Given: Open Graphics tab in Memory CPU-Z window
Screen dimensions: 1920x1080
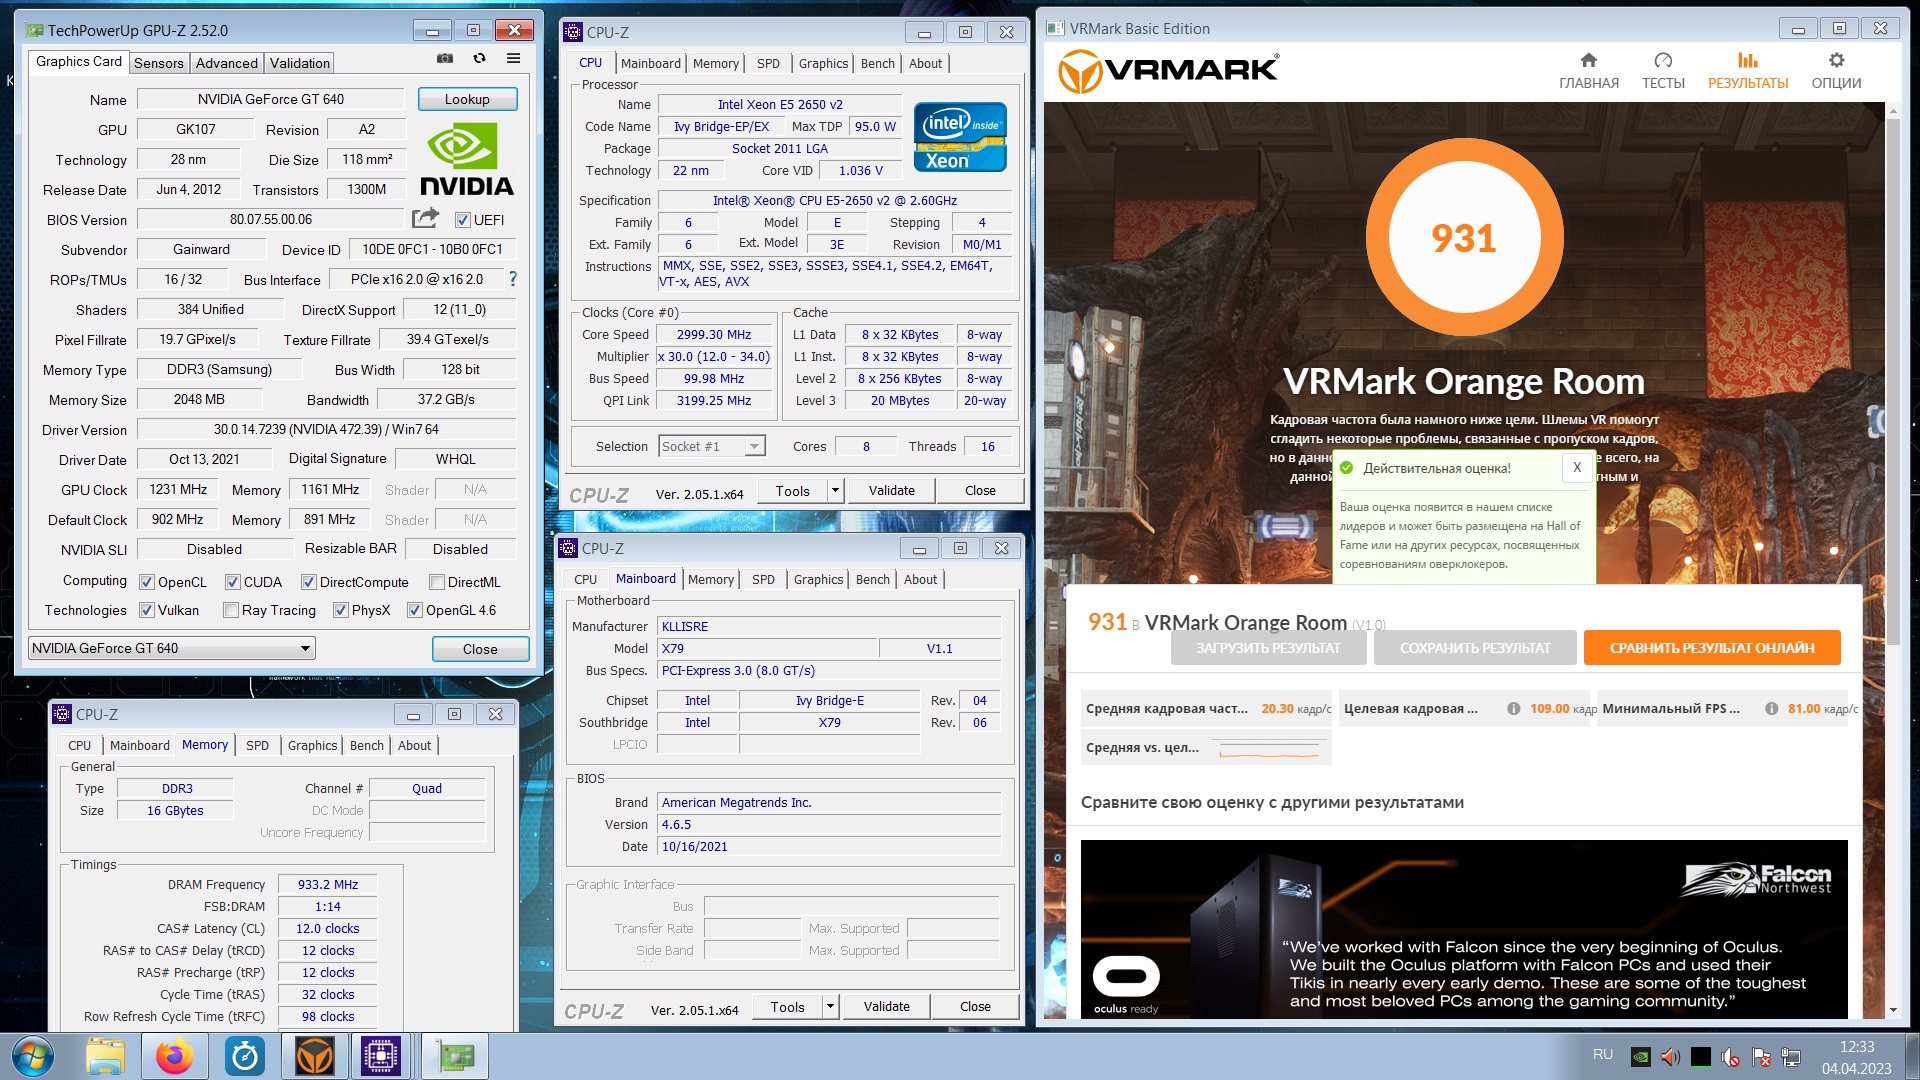Looking at the screenshot, I should pos(312,745).
